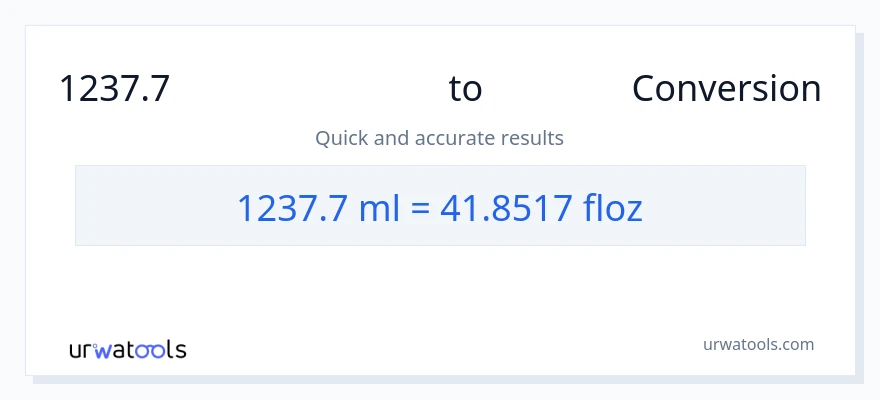Click the 'floz' unit in the result
Viewport: 880px width, 400px height.
pos(612,207)
